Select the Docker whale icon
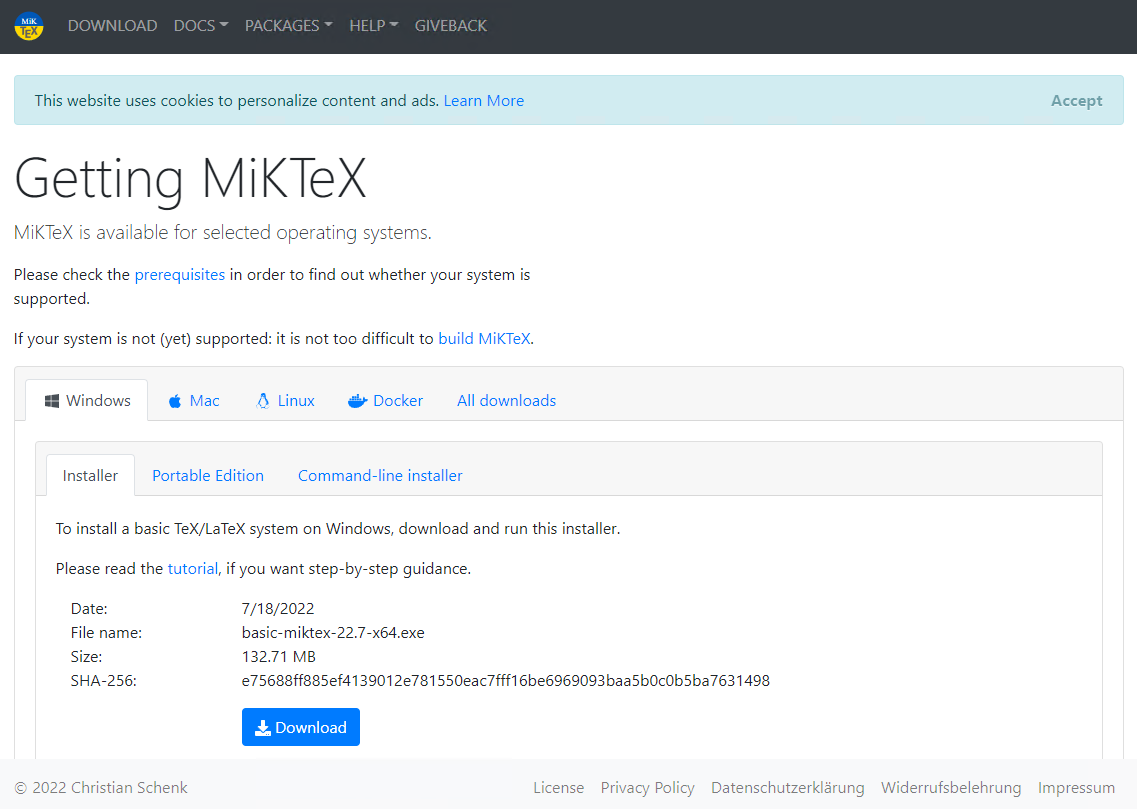Image resolution: width=1137 pixels, height=809 pixels. (357, 400)
